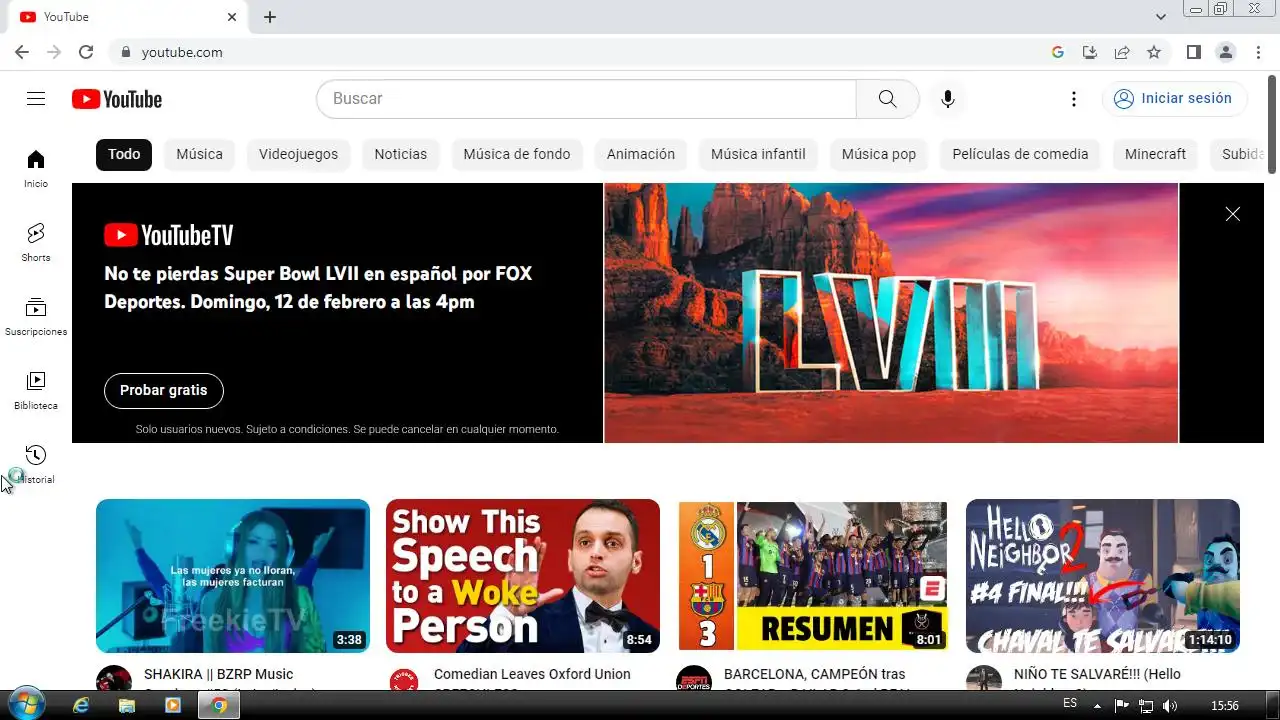
Task: Click the LVII Super Bowl banner image
Action: click(891, 313)
